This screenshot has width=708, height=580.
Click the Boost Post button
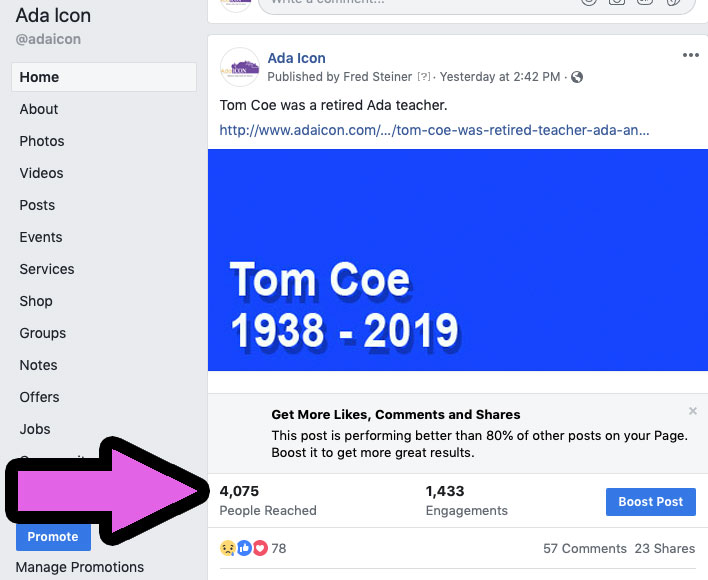coord(651,502)
